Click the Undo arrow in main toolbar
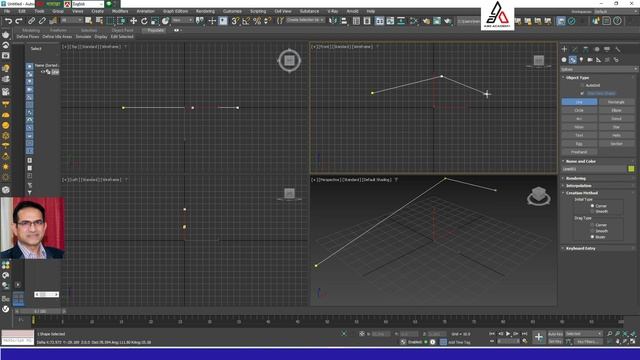 click(8, 21)
